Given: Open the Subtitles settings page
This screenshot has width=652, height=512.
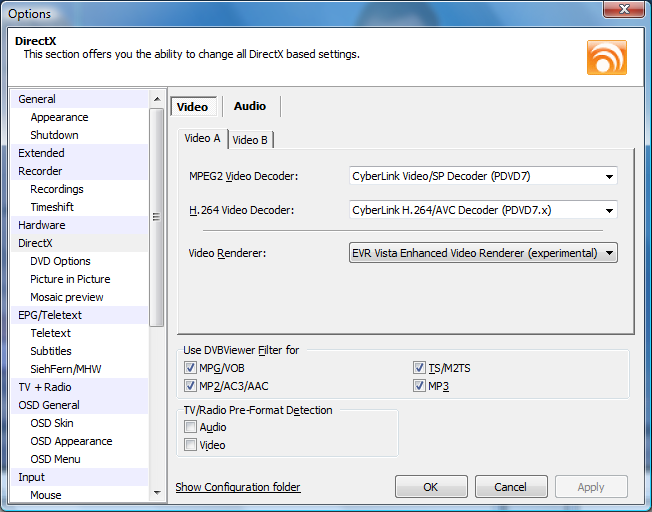Looking at the screenshot, I should (x=79, y=351).
